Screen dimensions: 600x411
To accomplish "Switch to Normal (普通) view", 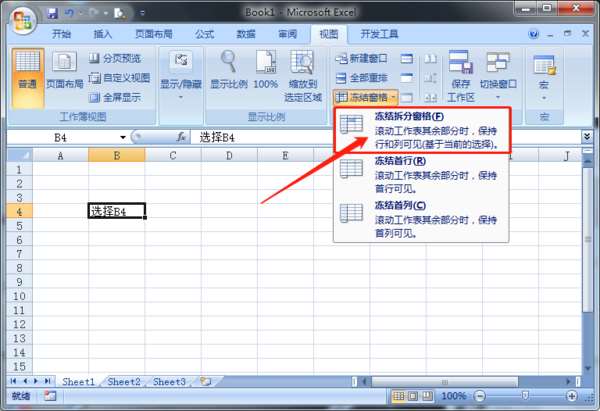I will (x=28, y=78).
